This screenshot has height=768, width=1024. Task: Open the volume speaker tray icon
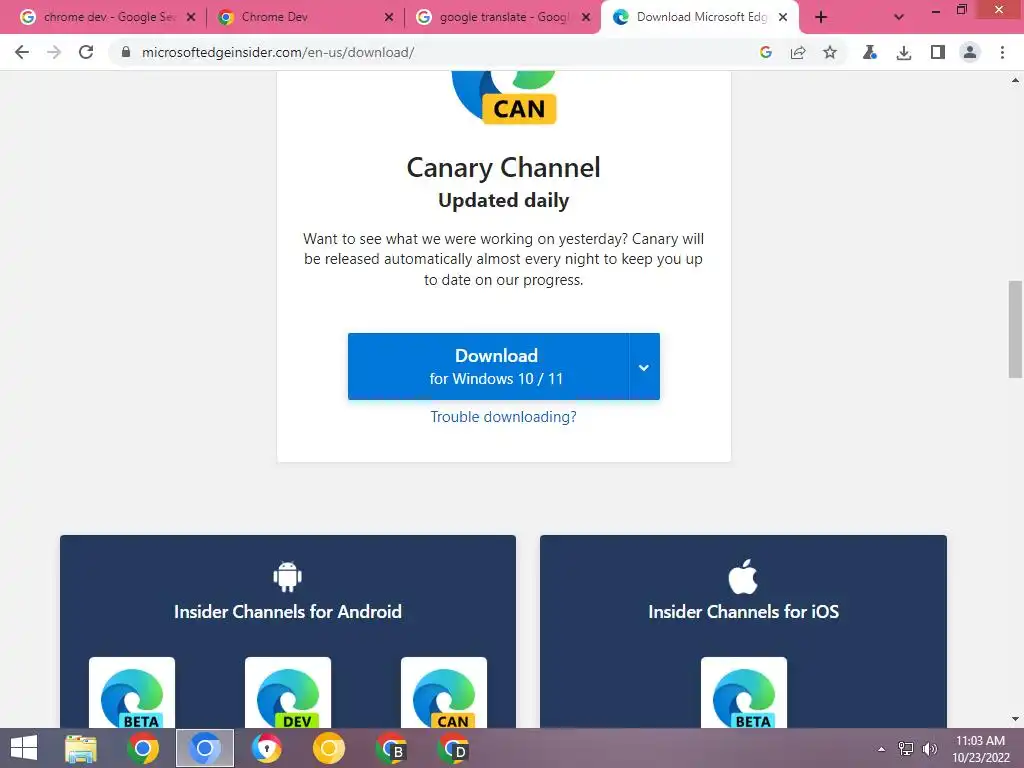(x=929, y=749)
